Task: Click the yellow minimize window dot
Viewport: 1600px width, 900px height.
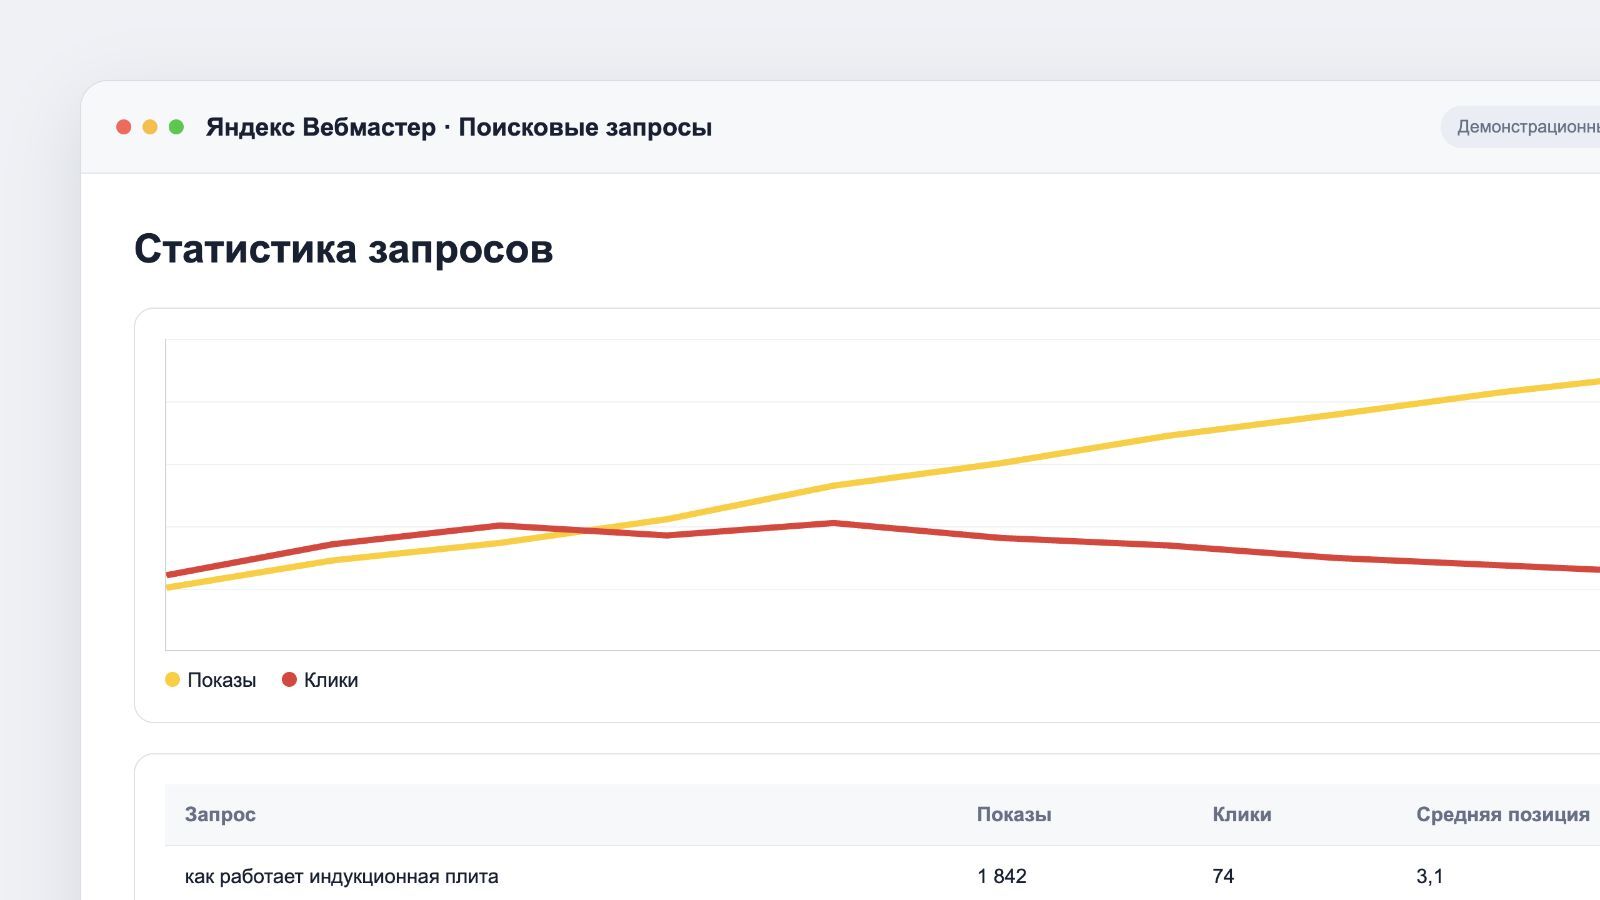Action: click(150, 127)
